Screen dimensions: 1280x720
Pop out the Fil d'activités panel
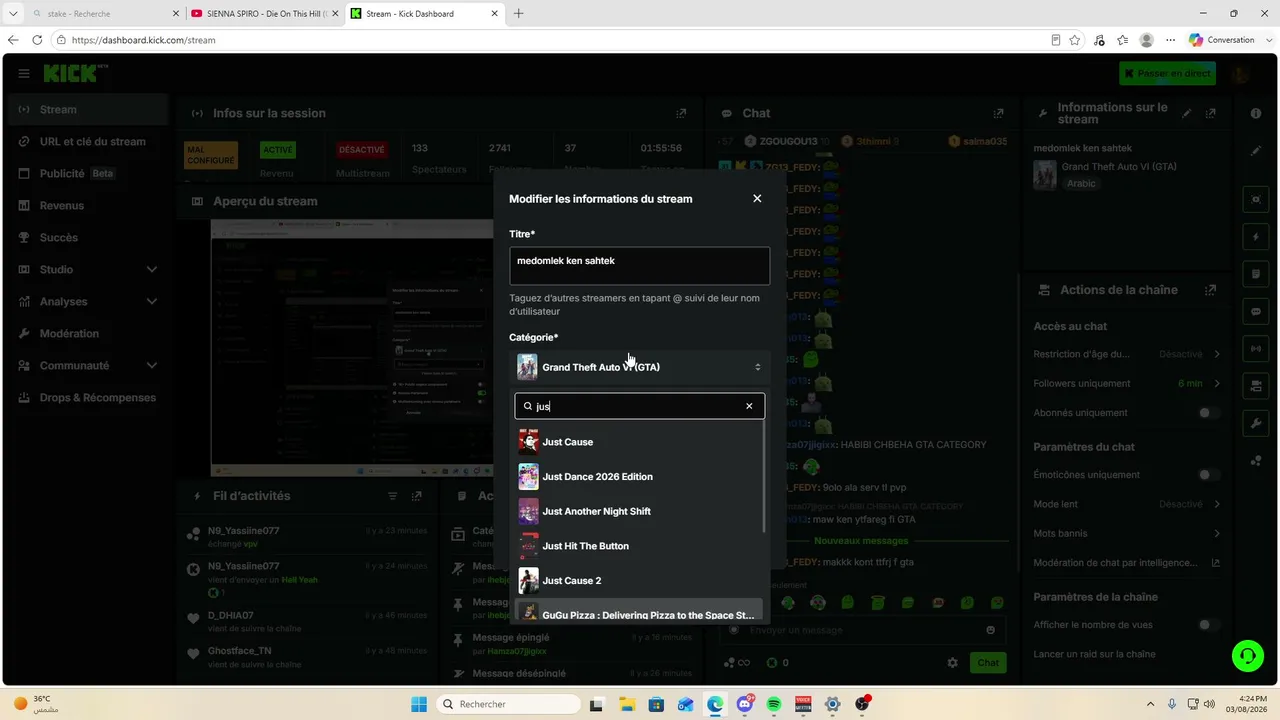click(417, 496)
